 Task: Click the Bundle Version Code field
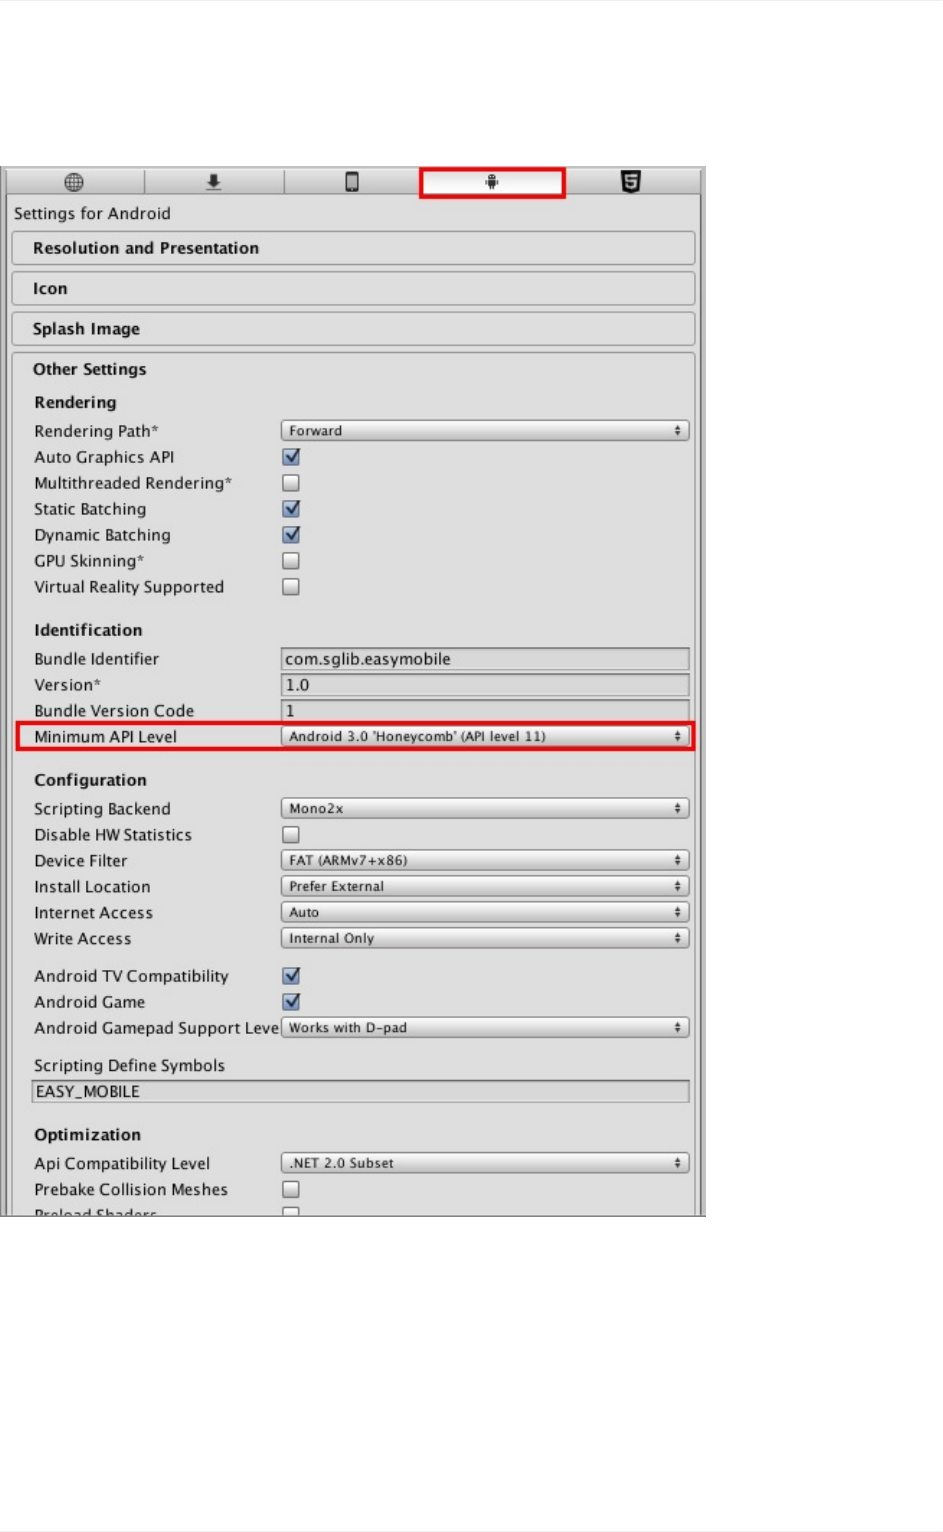(485, 711)
